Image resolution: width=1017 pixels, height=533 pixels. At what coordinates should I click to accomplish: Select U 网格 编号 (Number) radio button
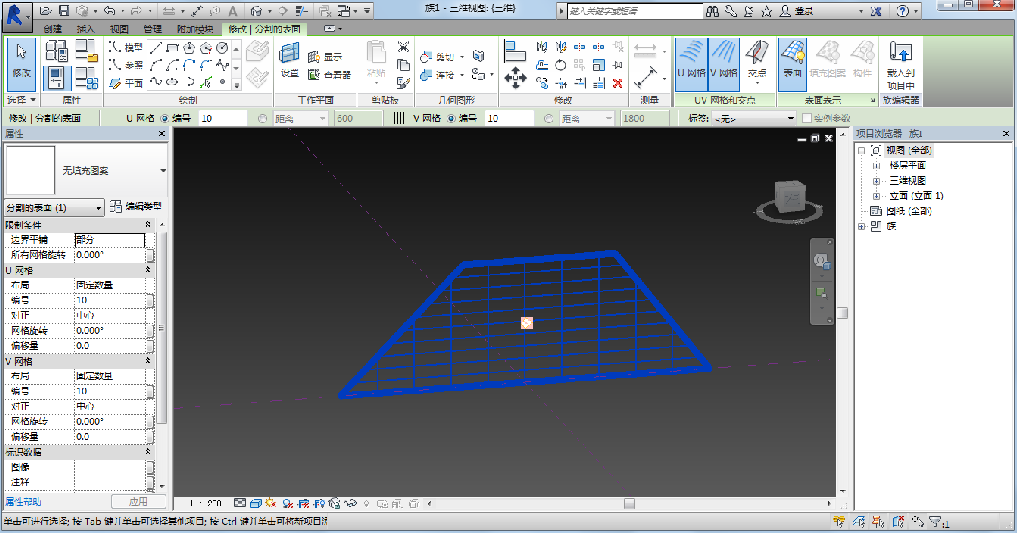tap(164, 118)
